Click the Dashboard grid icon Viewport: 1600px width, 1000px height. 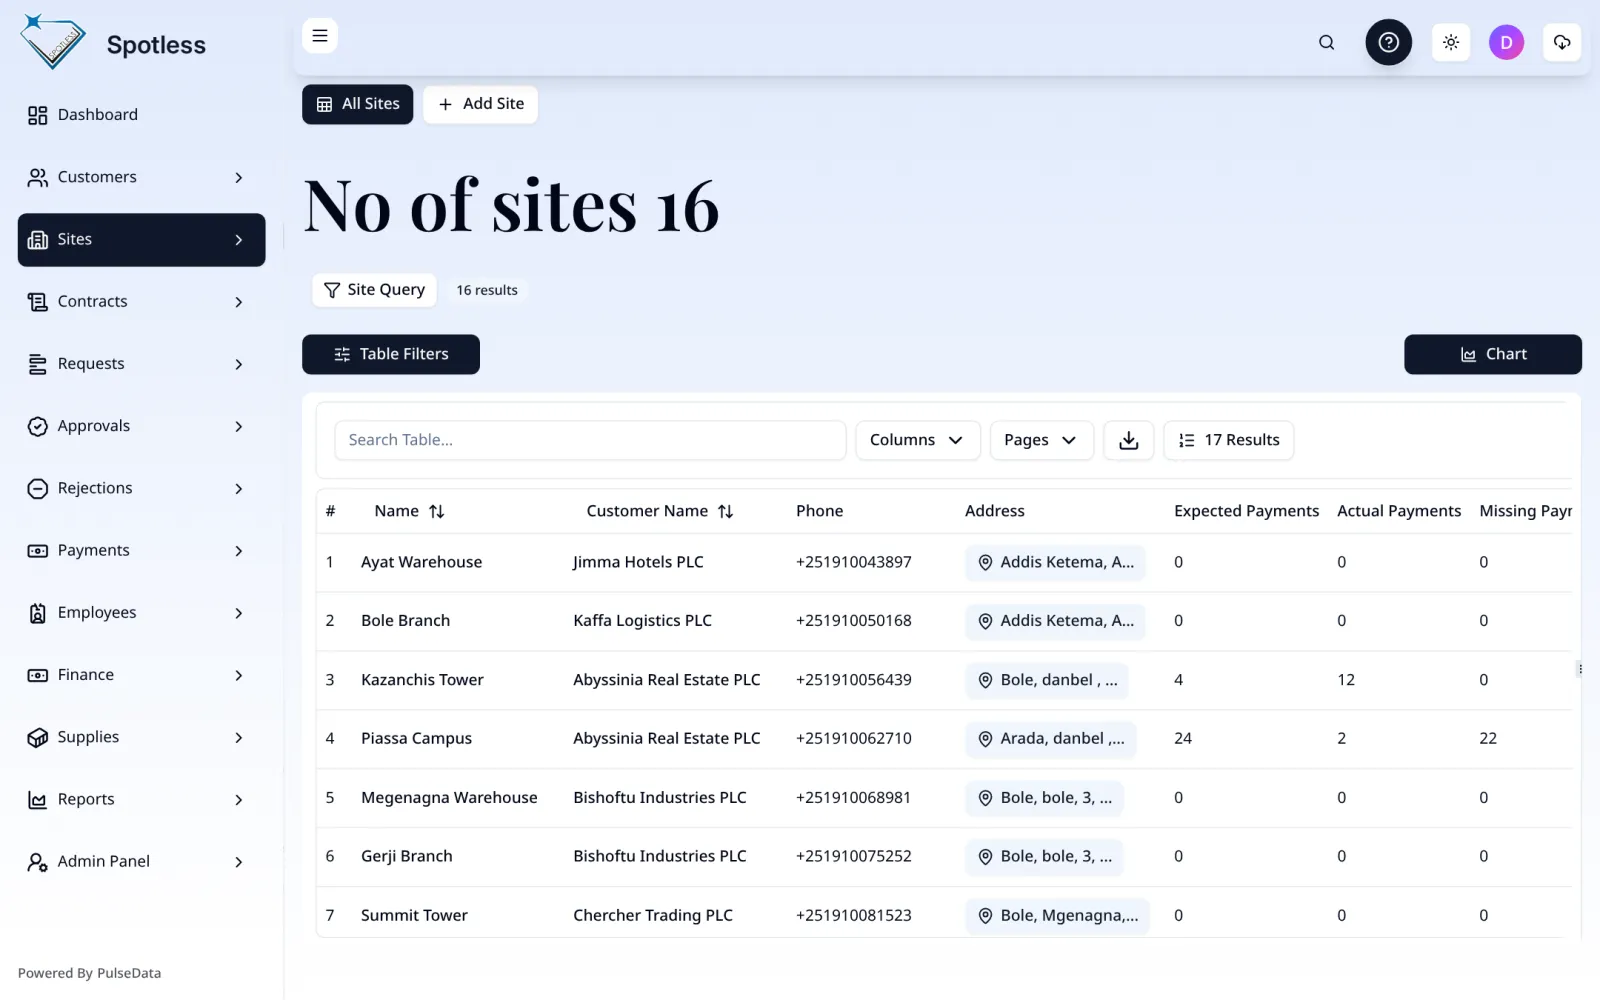coord(37,115)
